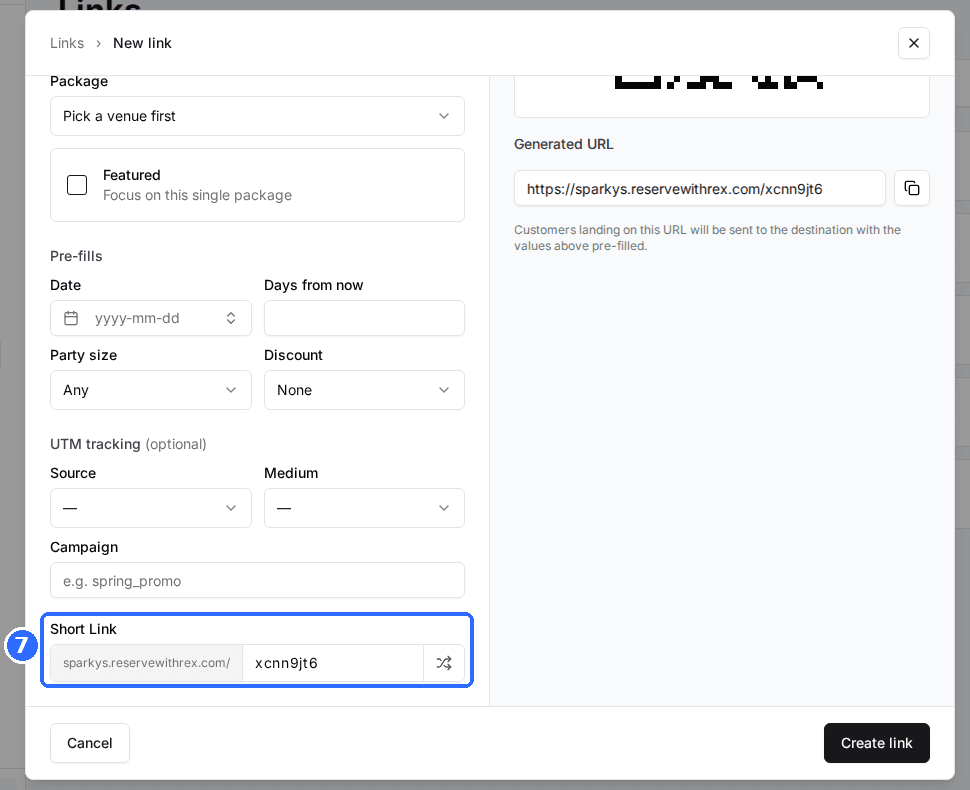
Task: Focus the Campaign input field
Action: coord(257,580)
